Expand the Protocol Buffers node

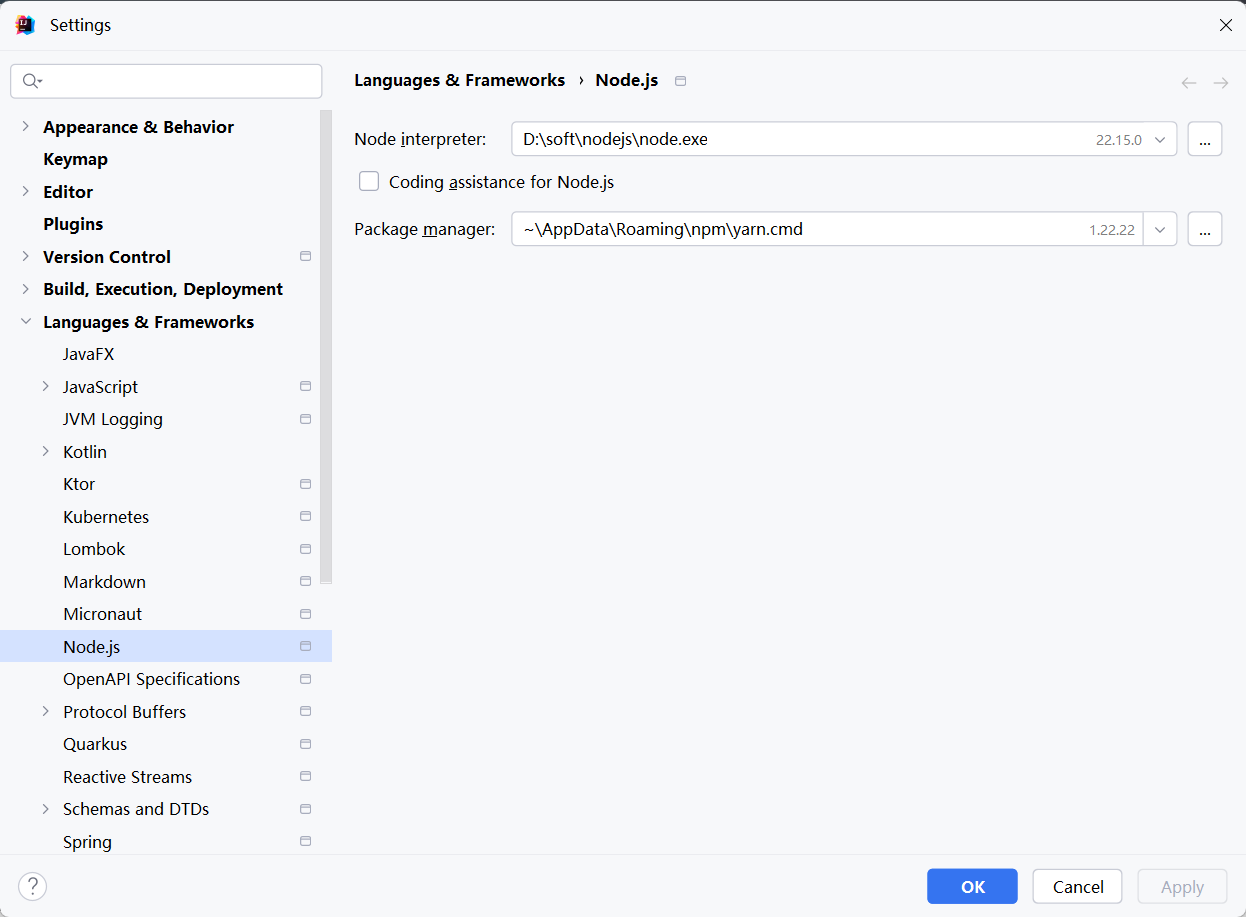(x=45, y=711)
